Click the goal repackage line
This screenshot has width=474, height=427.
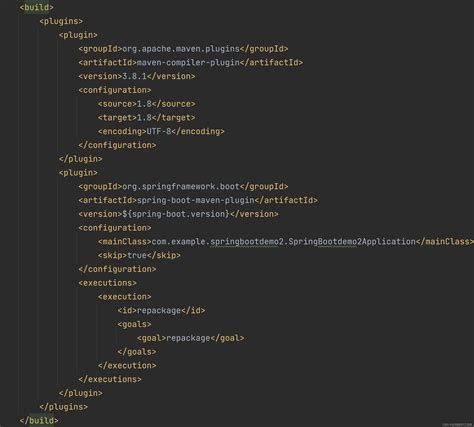click(191, 338)
